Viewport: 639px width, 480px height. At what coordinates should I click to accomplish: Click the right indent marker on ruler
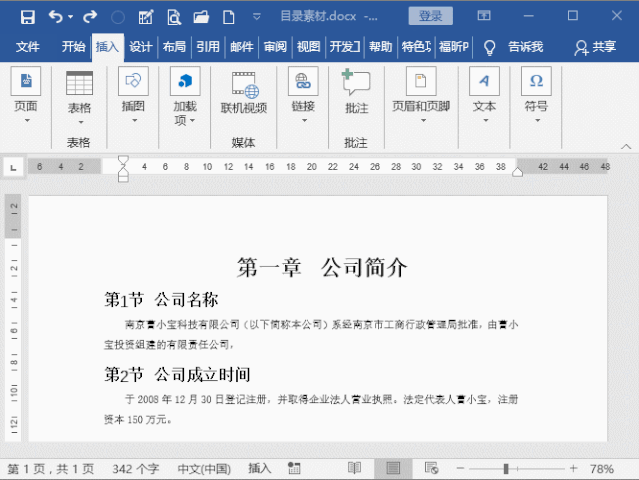518,172
